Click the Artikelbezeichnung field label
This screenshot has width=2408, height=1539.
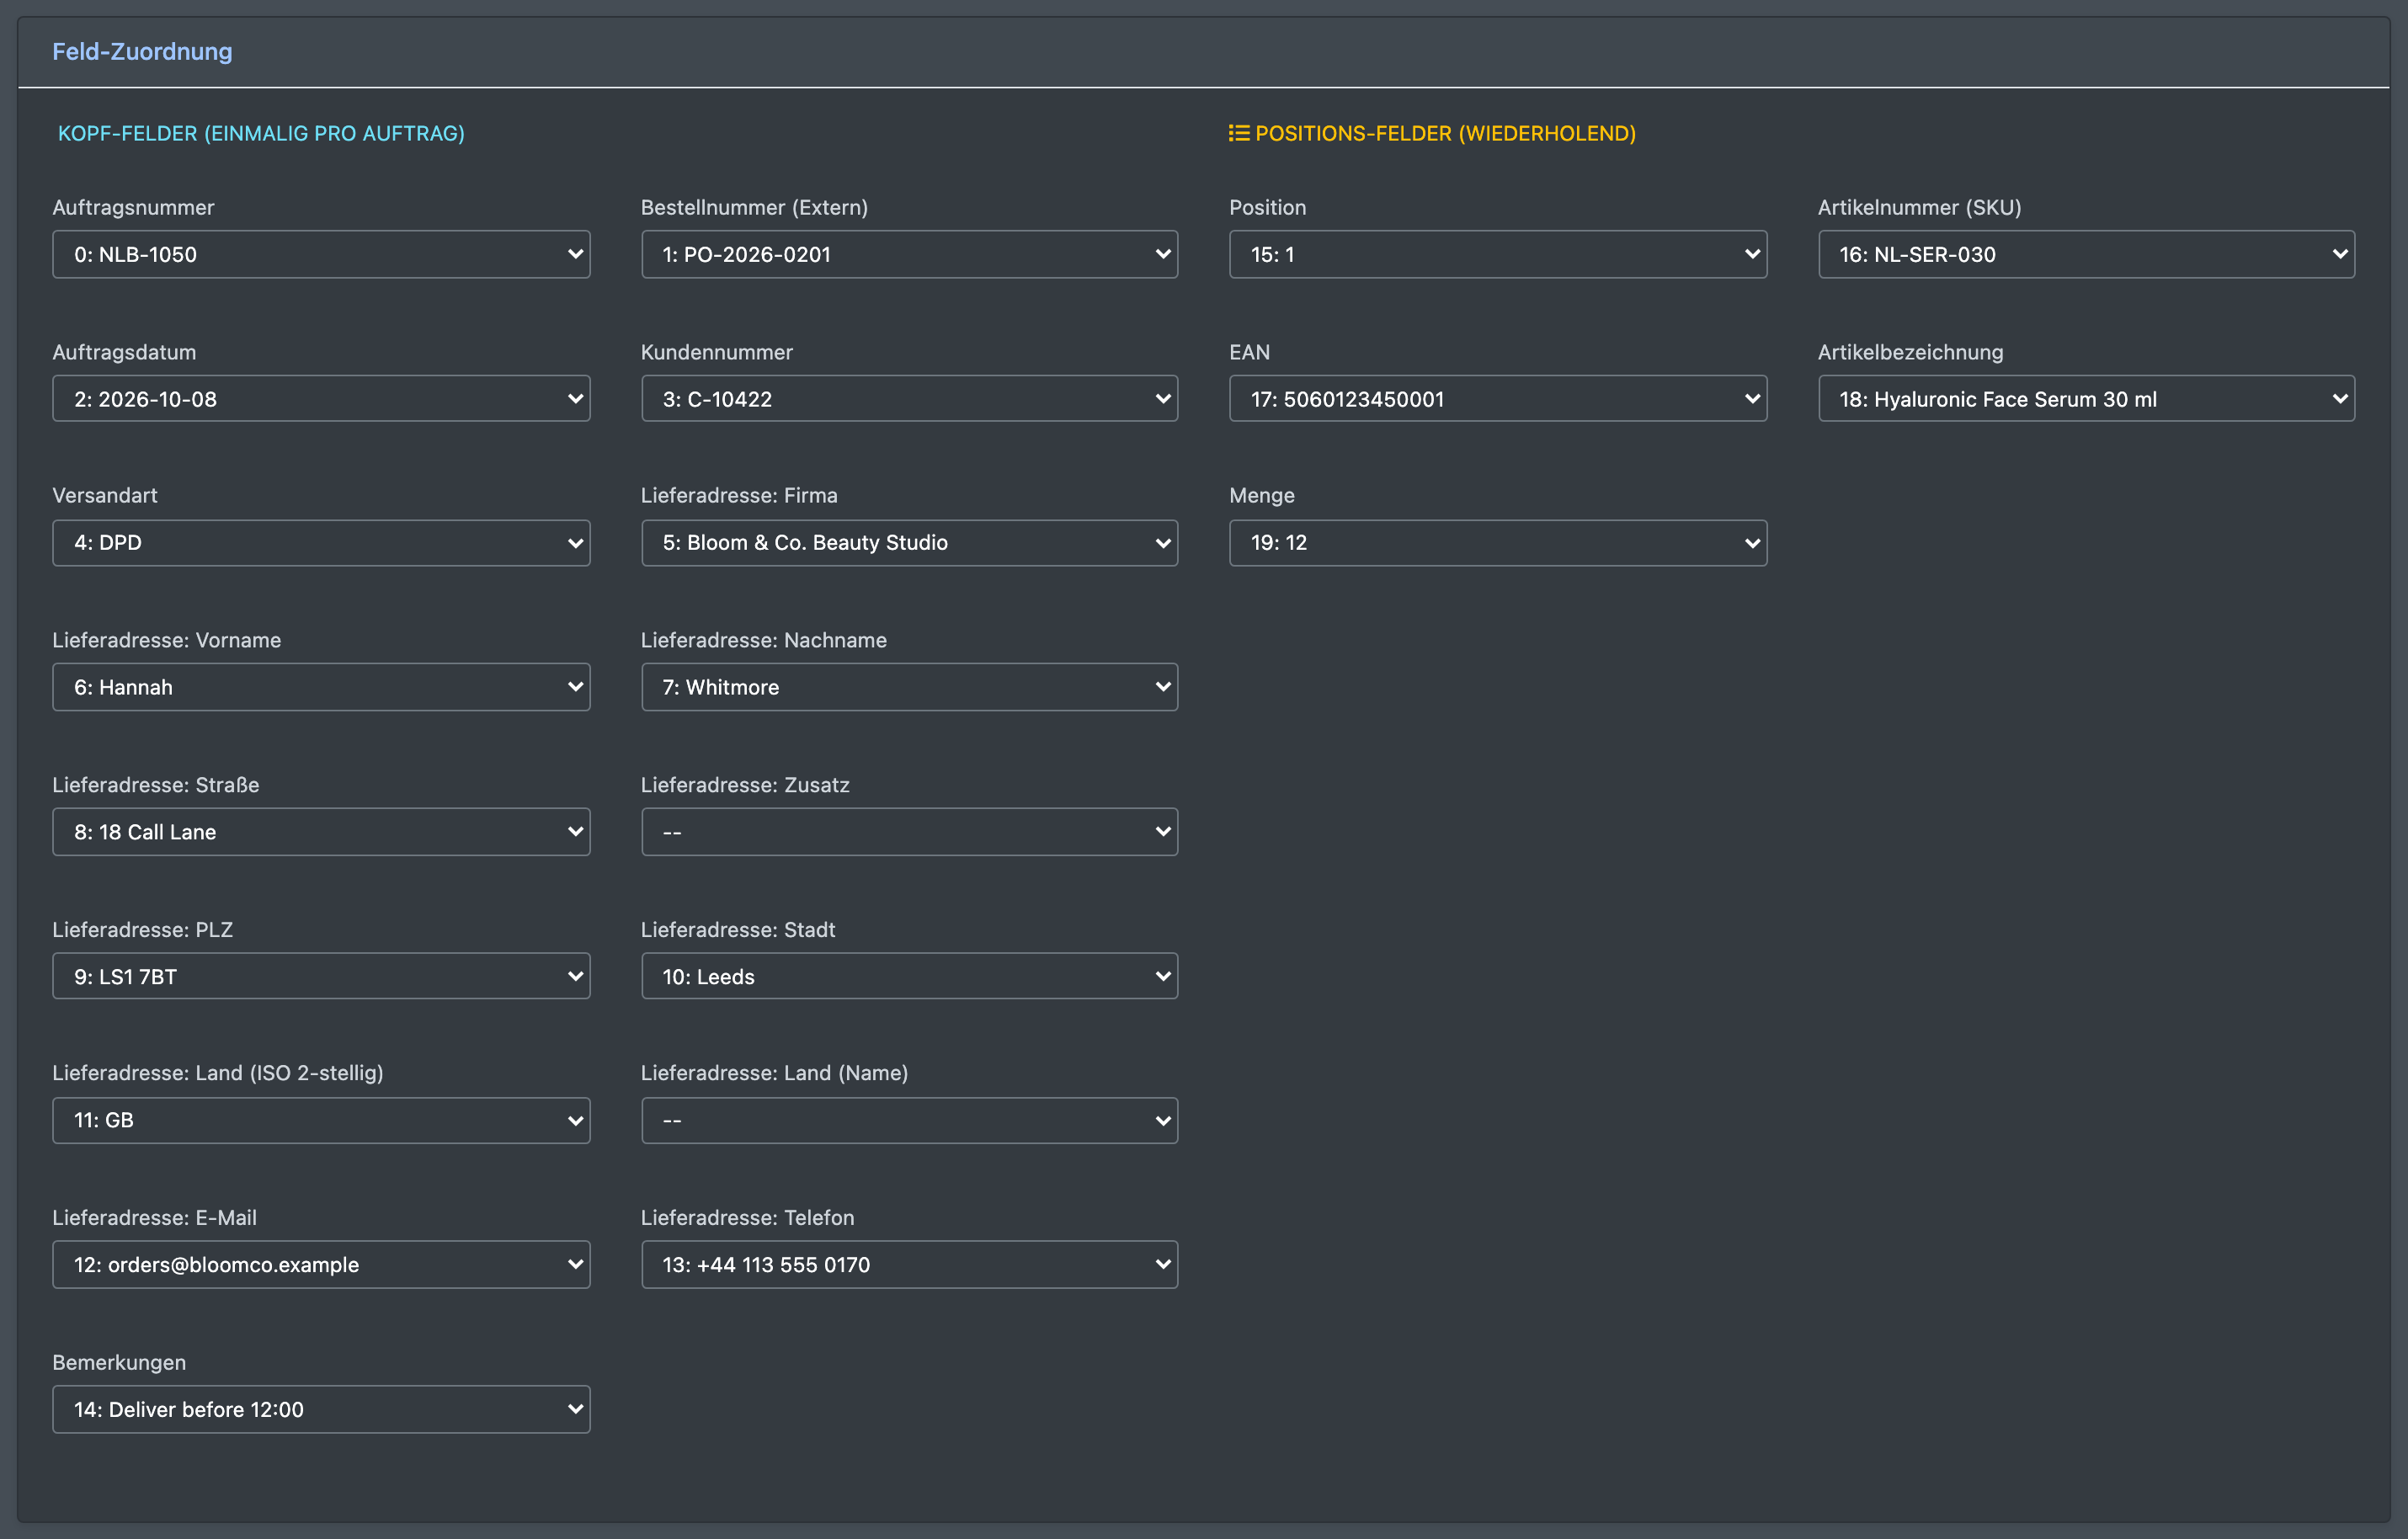(x=1910, y=352)
